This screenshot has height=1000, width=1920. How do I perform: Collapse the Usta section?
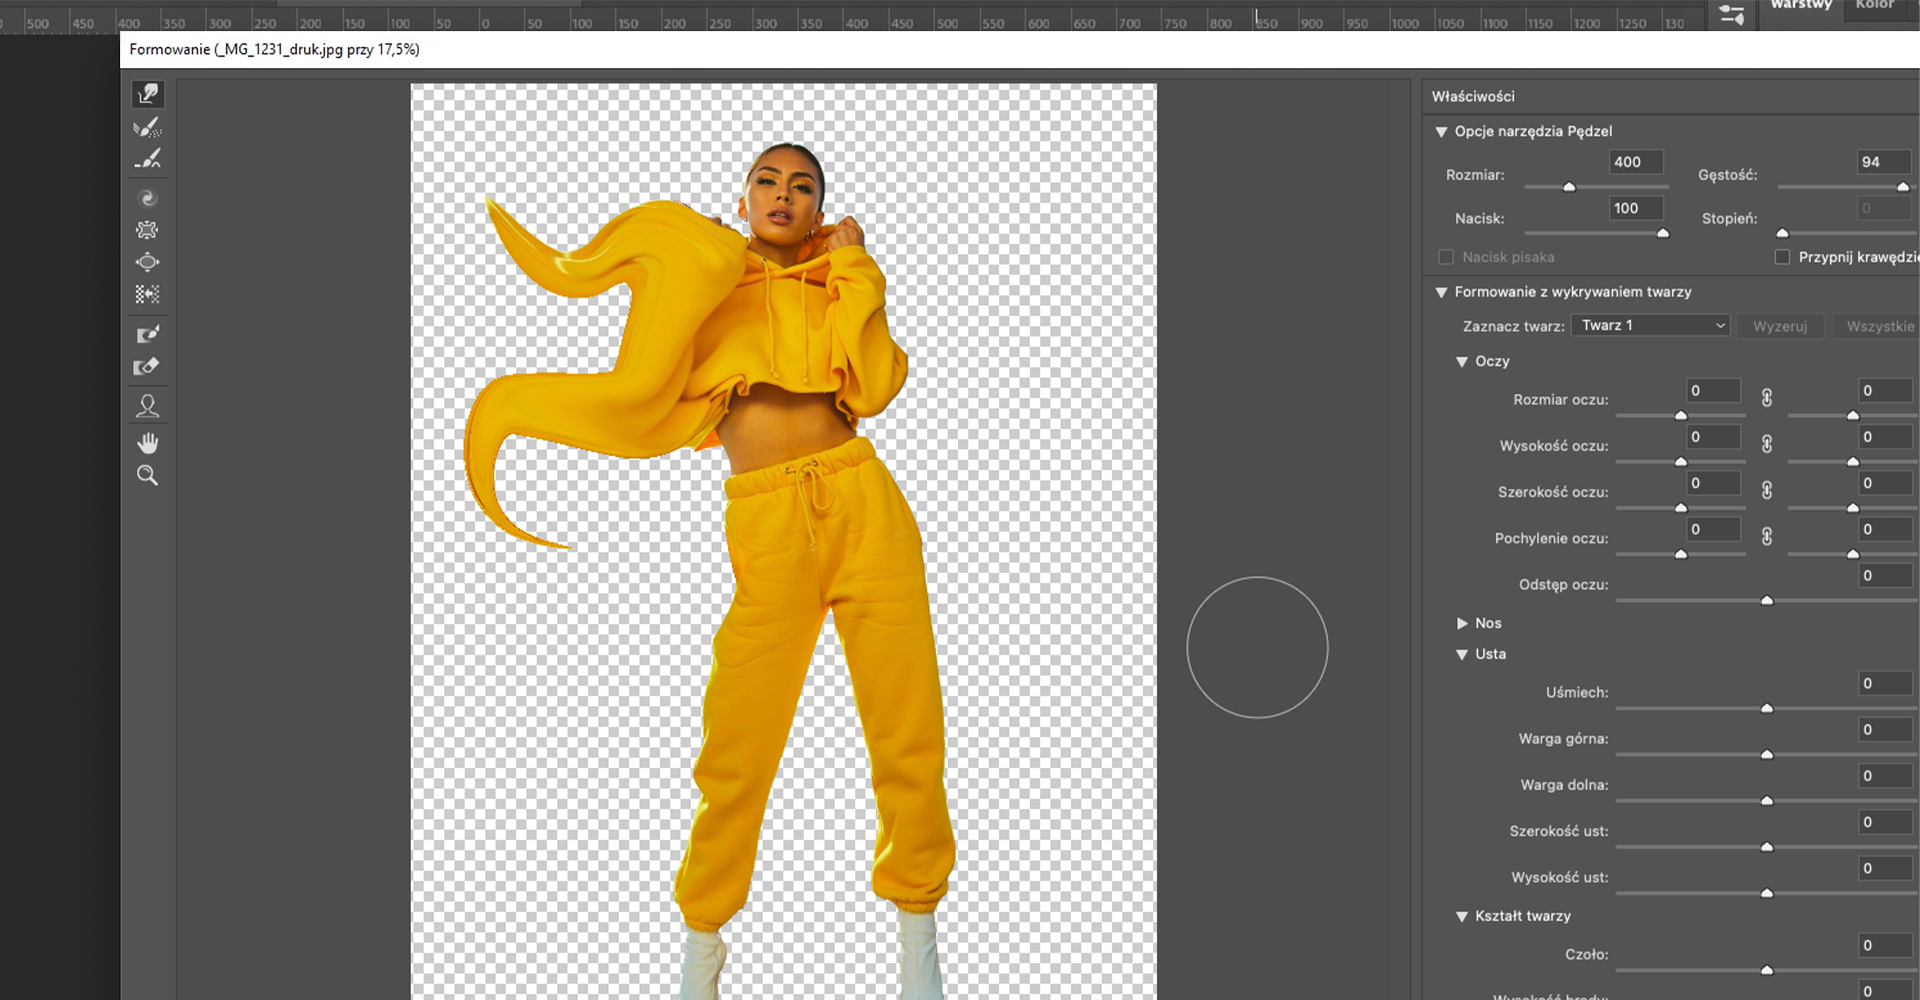click(x=1462, y=655)
